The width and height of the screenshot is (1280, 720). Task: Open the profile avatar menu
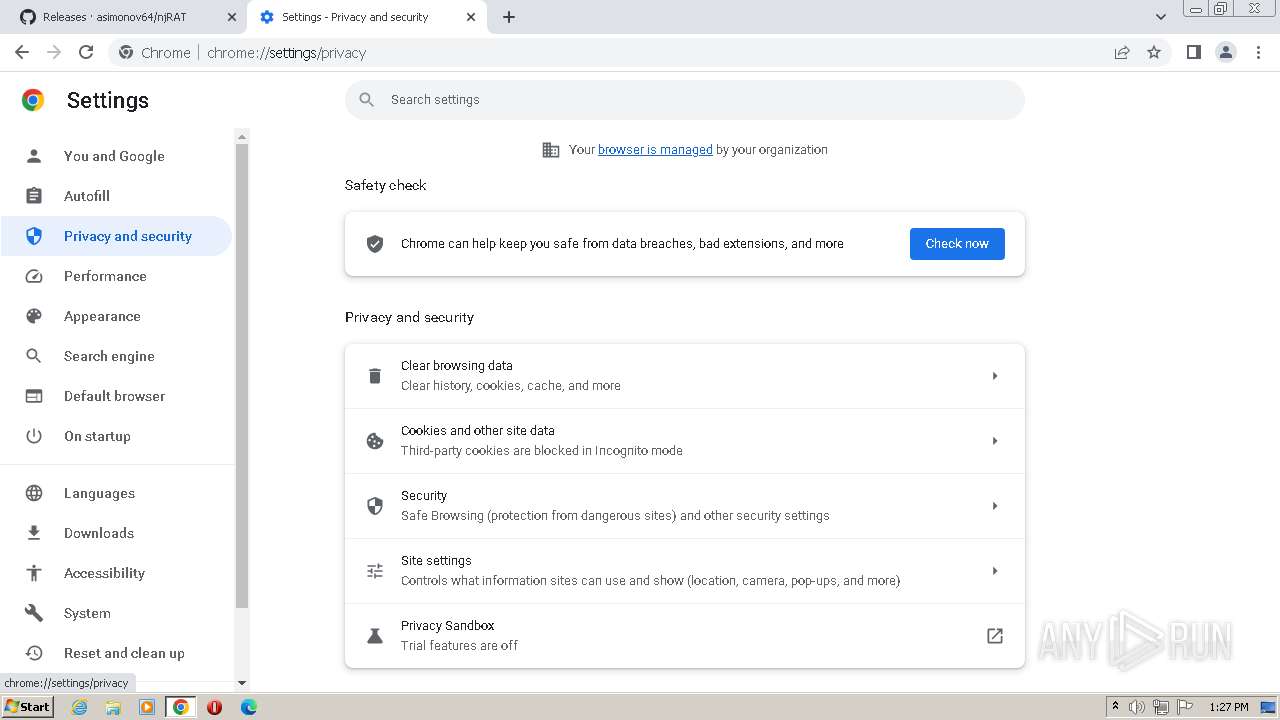click(x=1226, y=52)
